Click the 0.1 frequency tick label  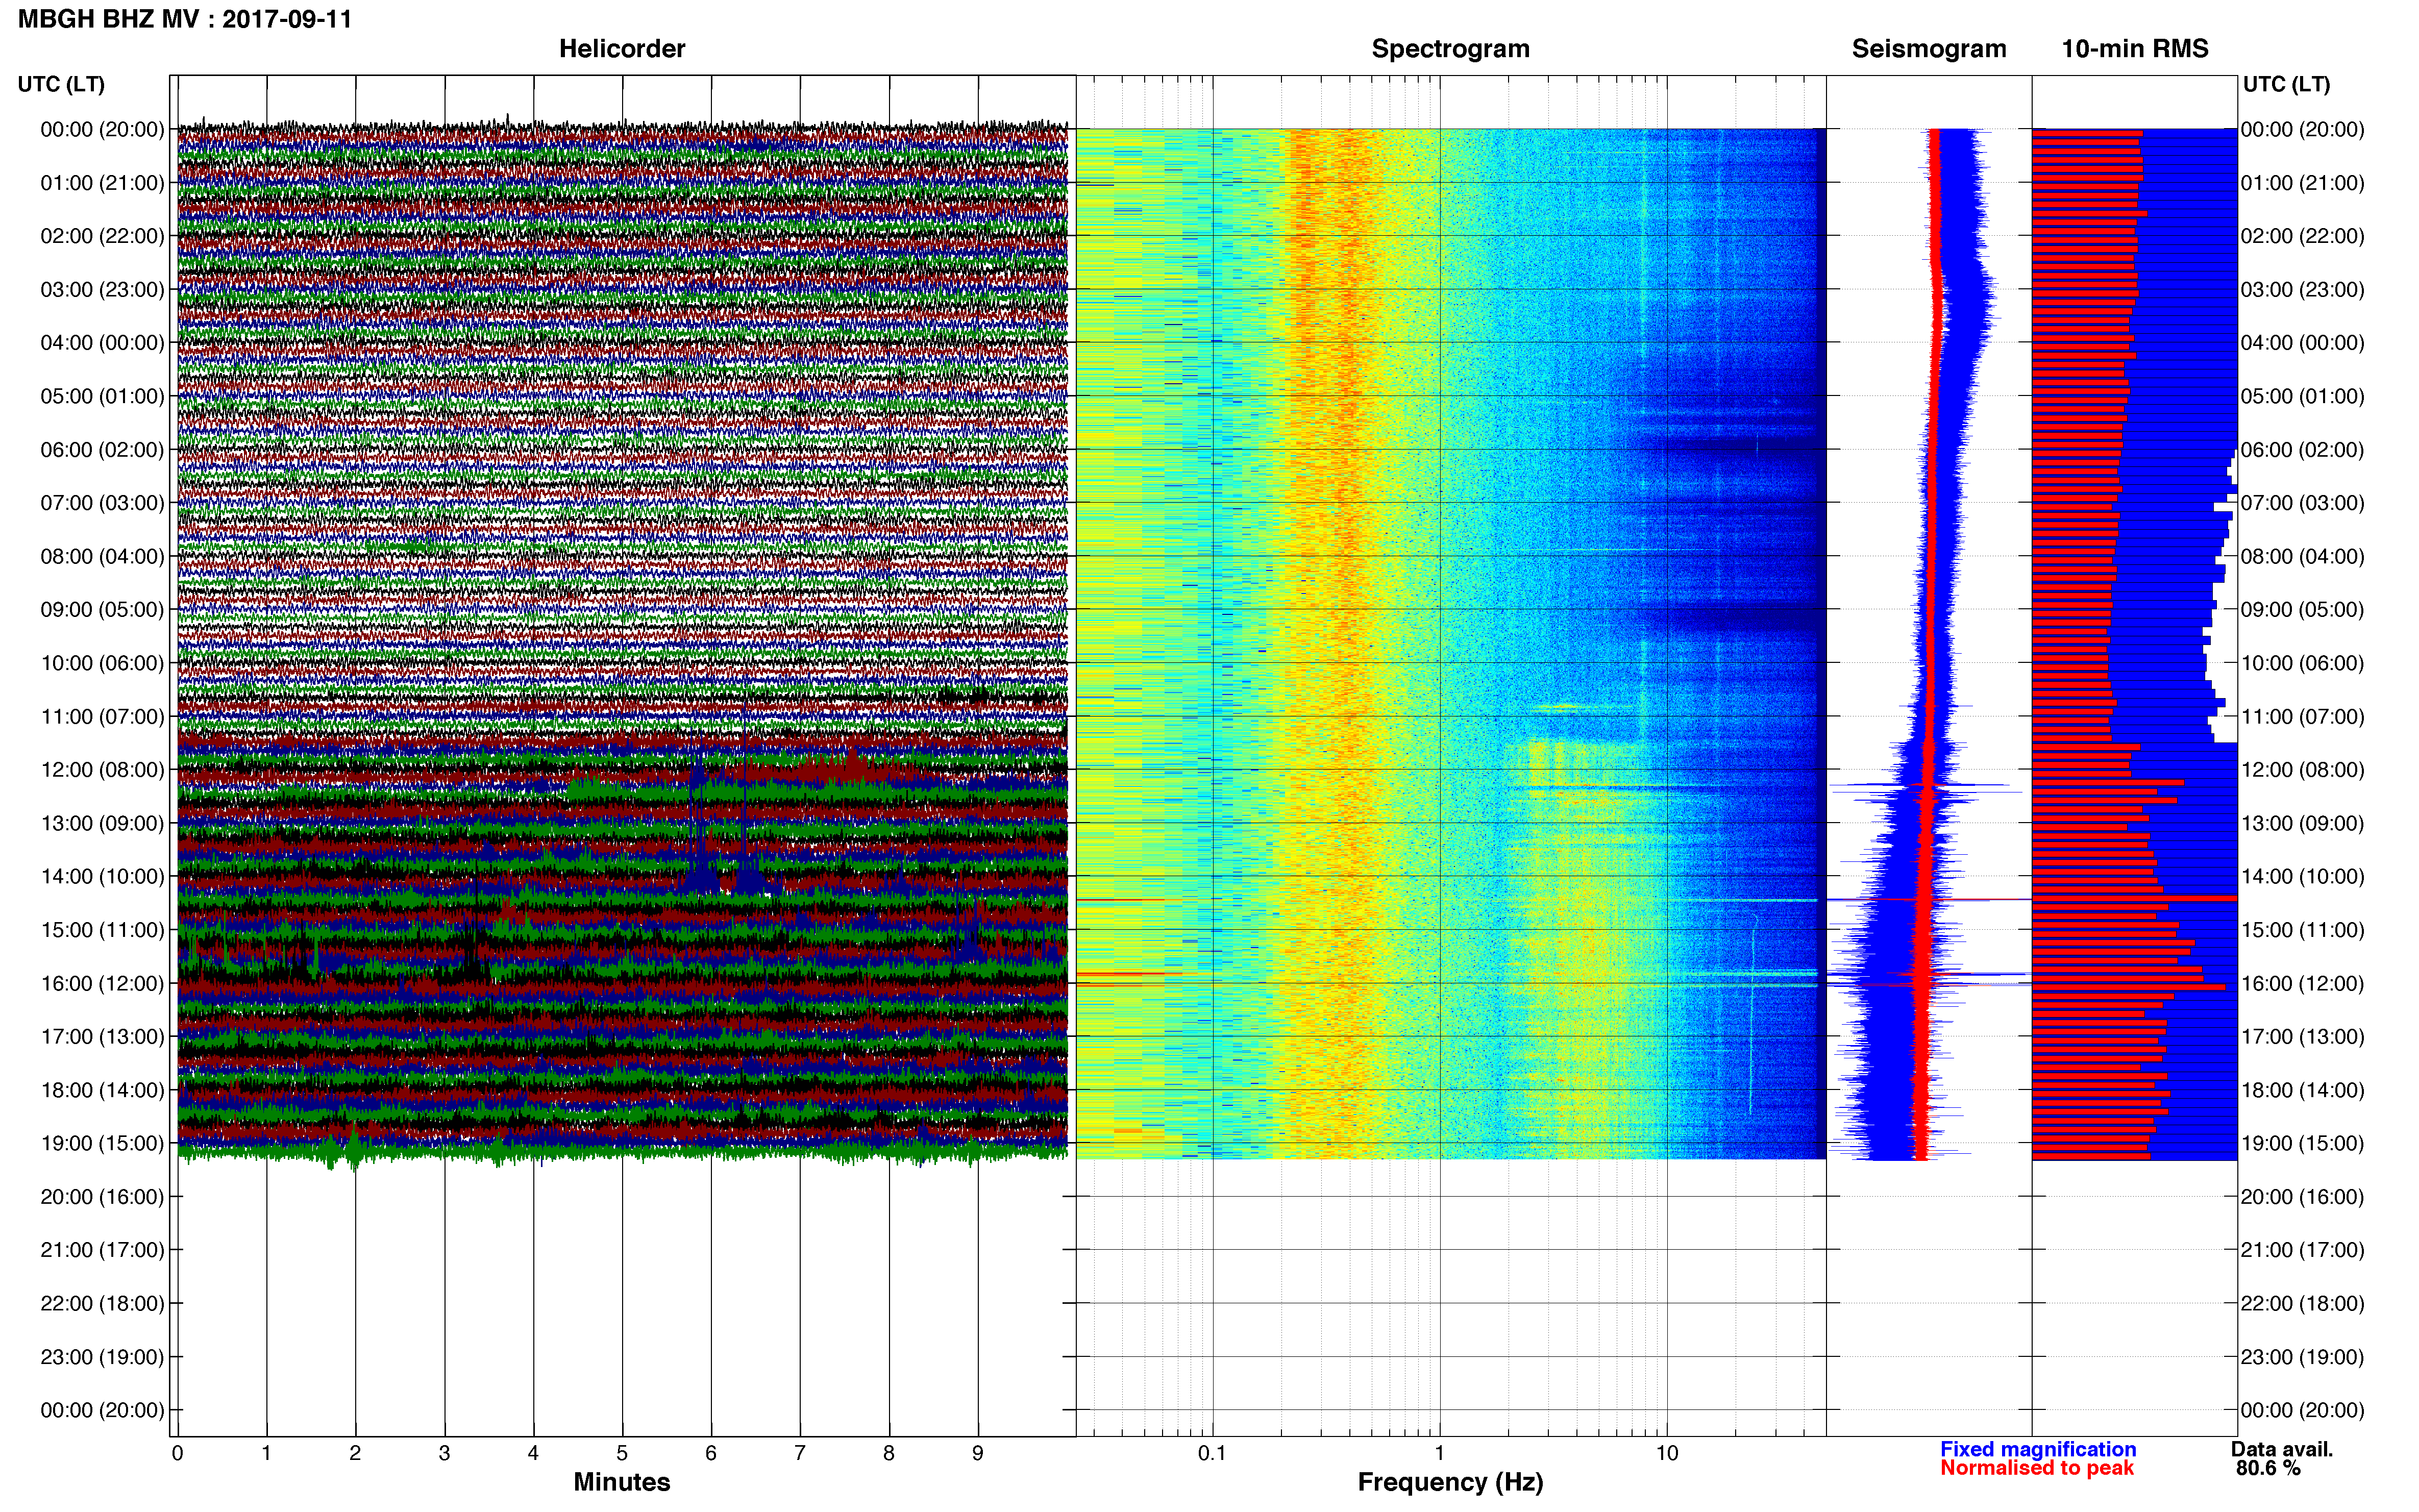[1212, 1453]
